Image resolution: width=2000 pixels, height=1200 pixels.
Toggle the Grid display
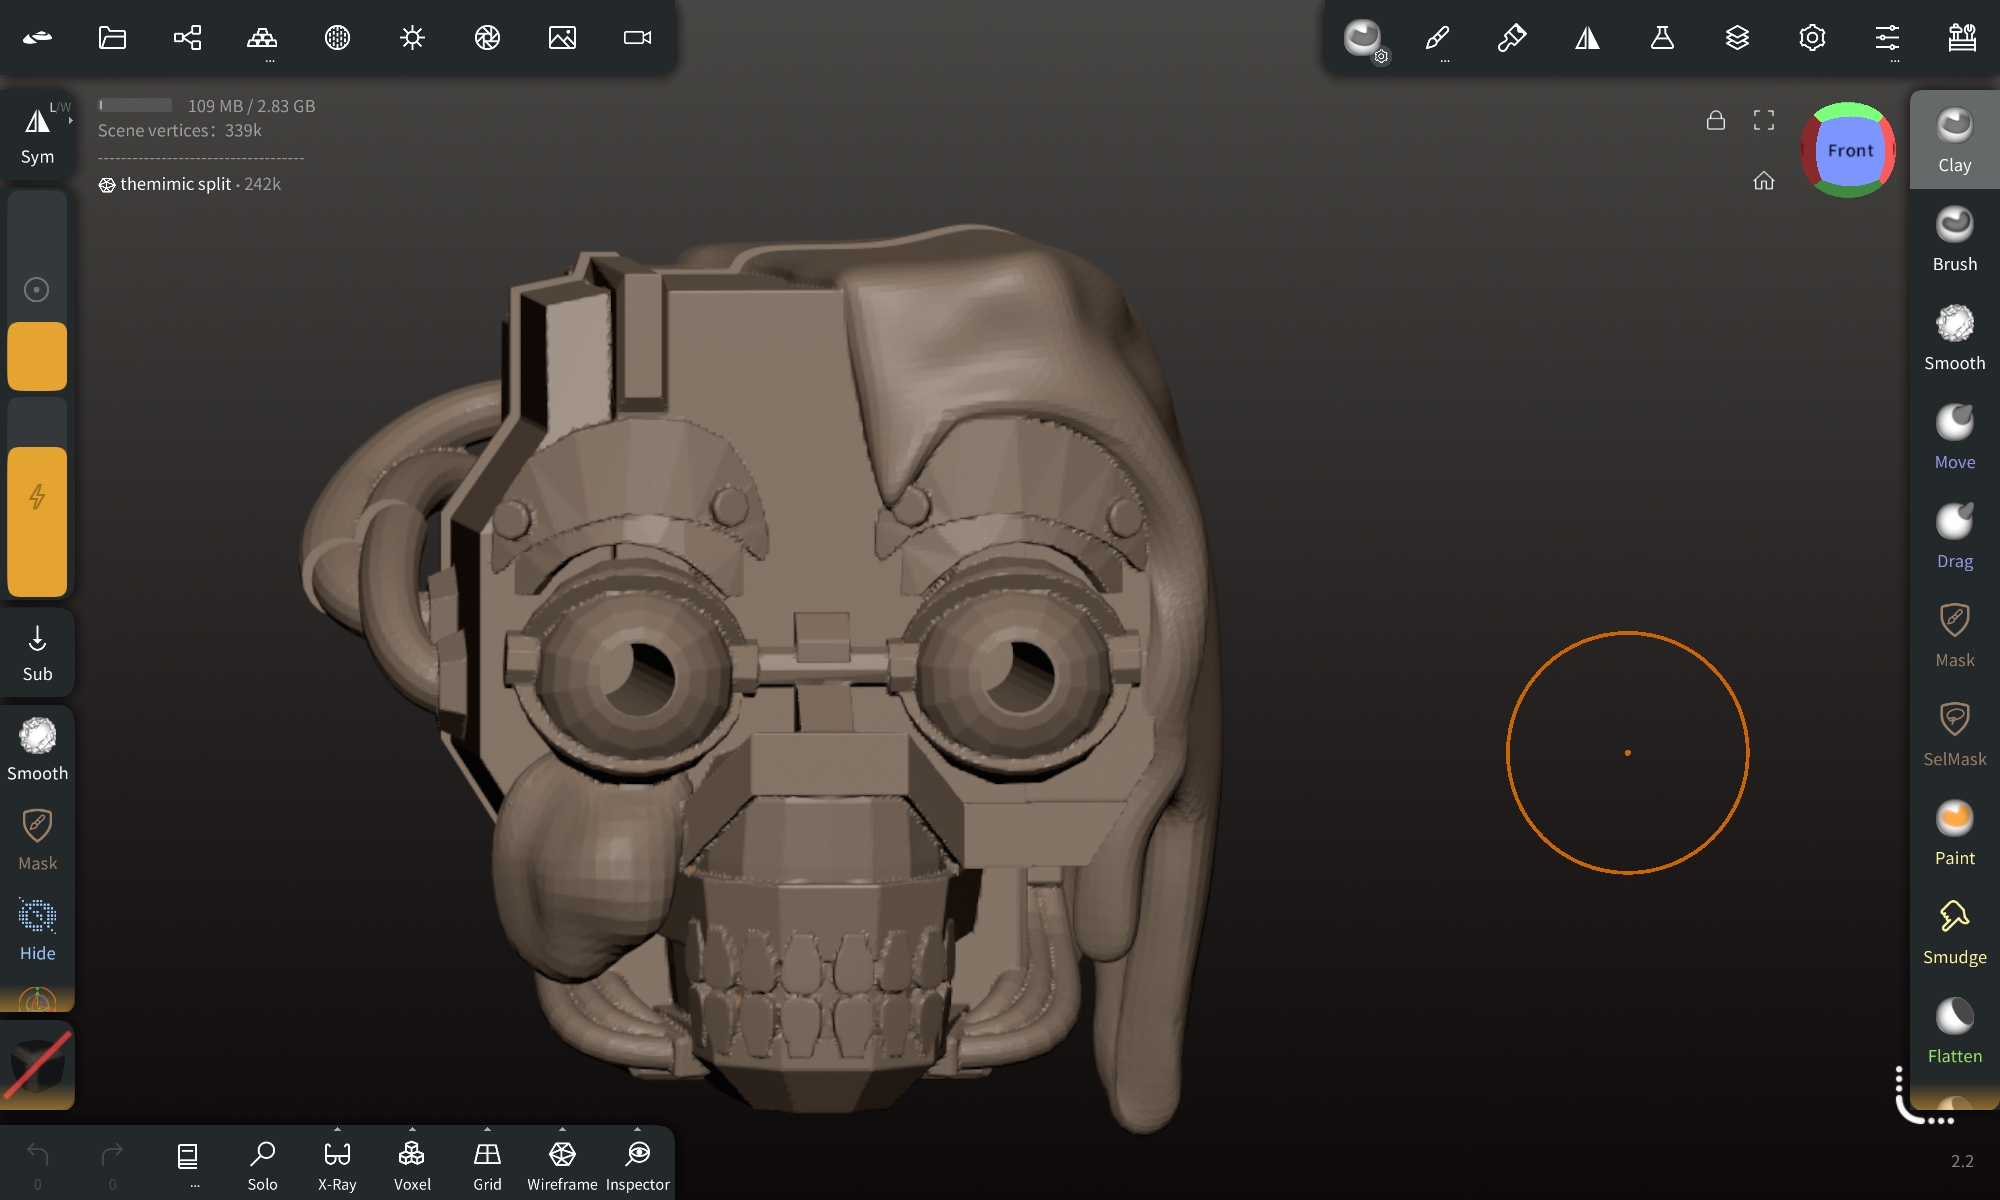tap(487, 1165)
